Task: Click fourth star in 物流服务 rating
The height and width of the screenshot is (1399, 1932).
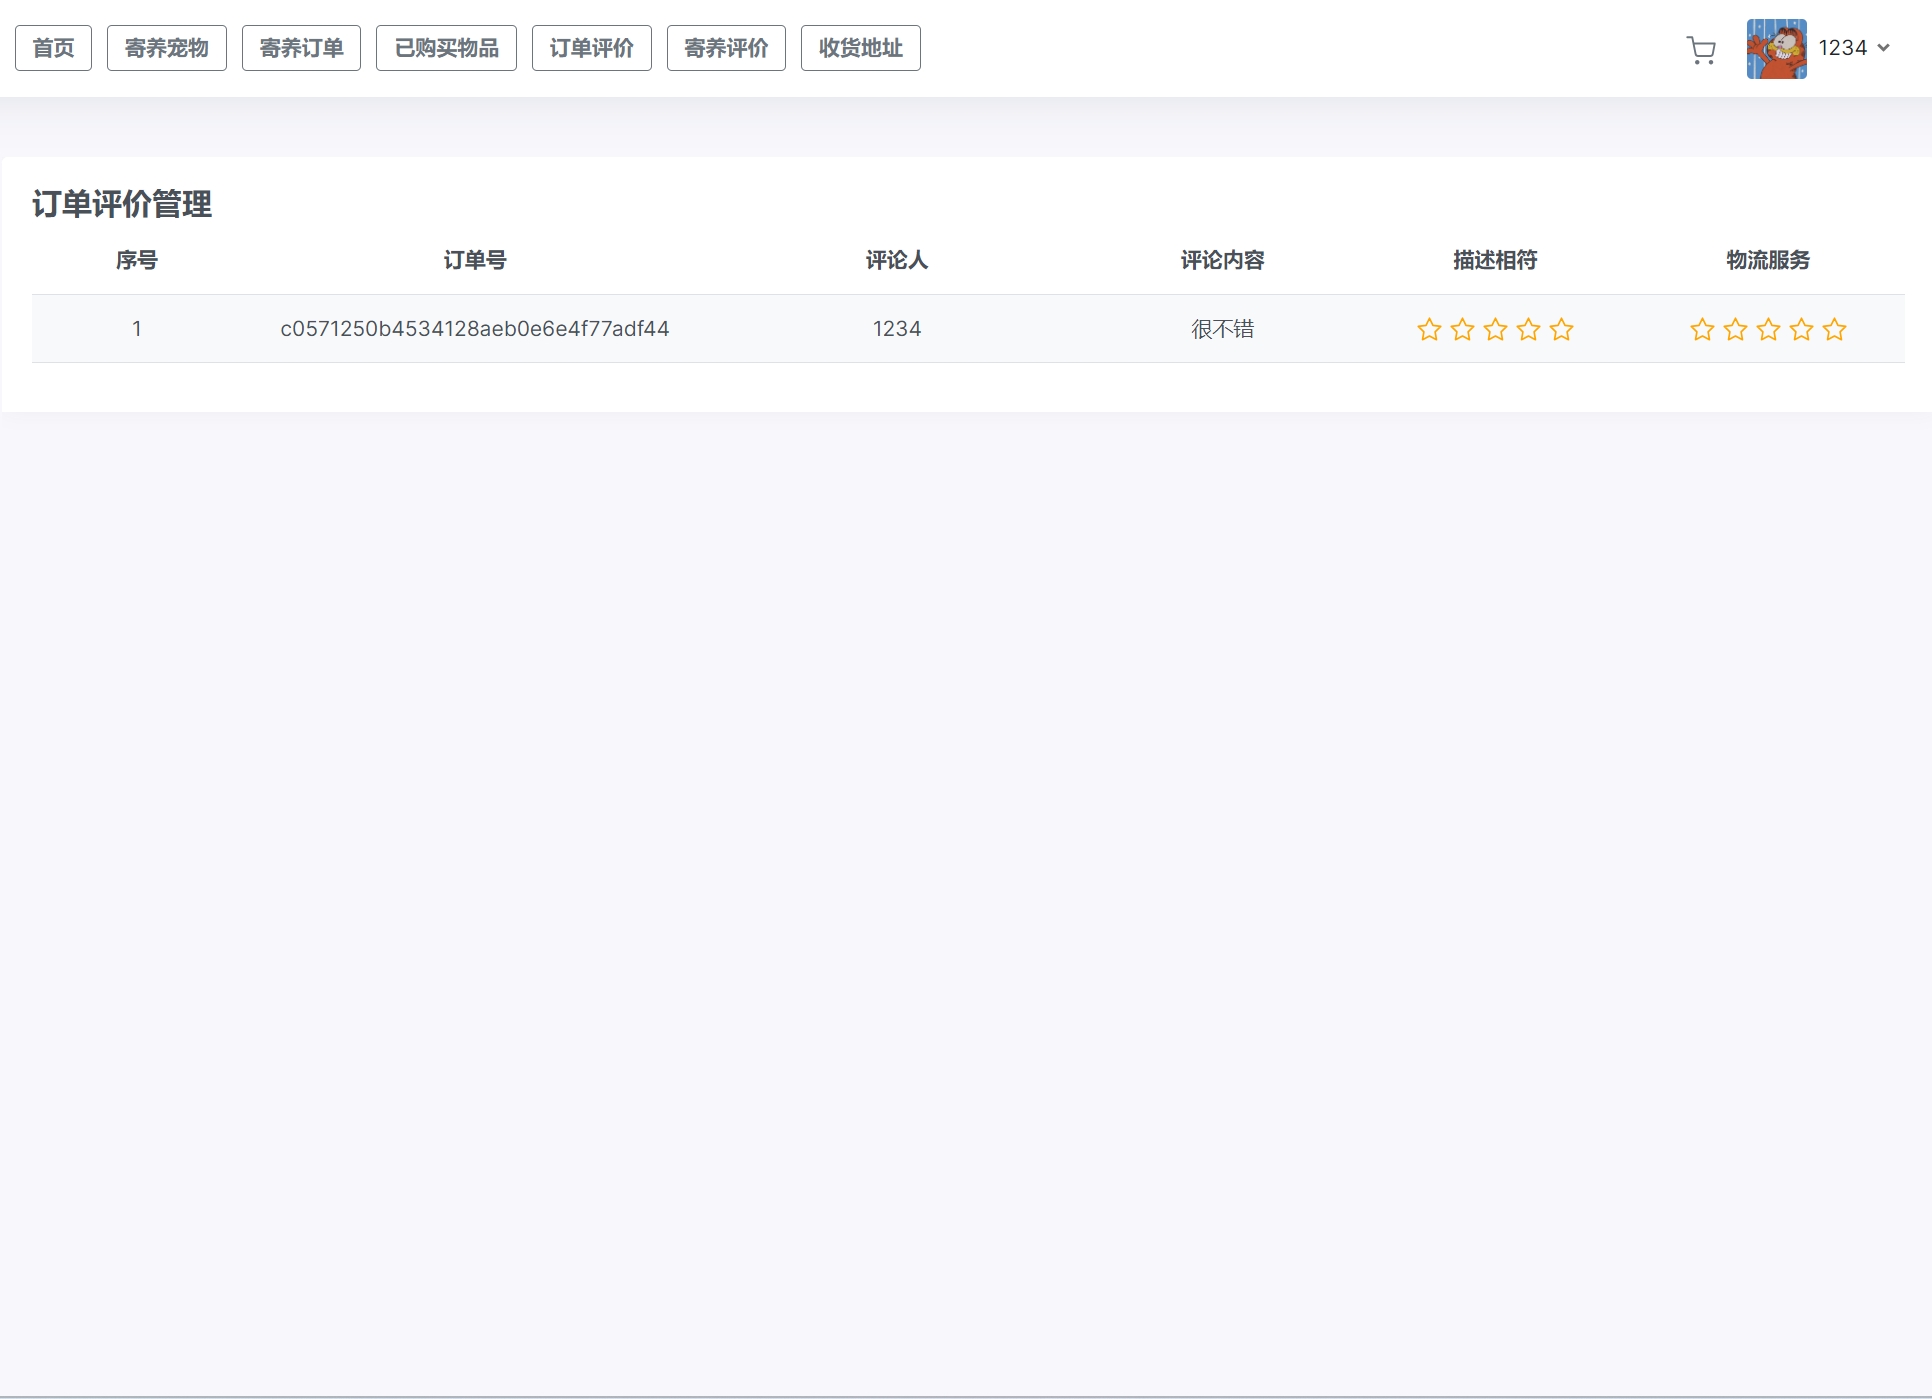Action: click(1801, 330)
